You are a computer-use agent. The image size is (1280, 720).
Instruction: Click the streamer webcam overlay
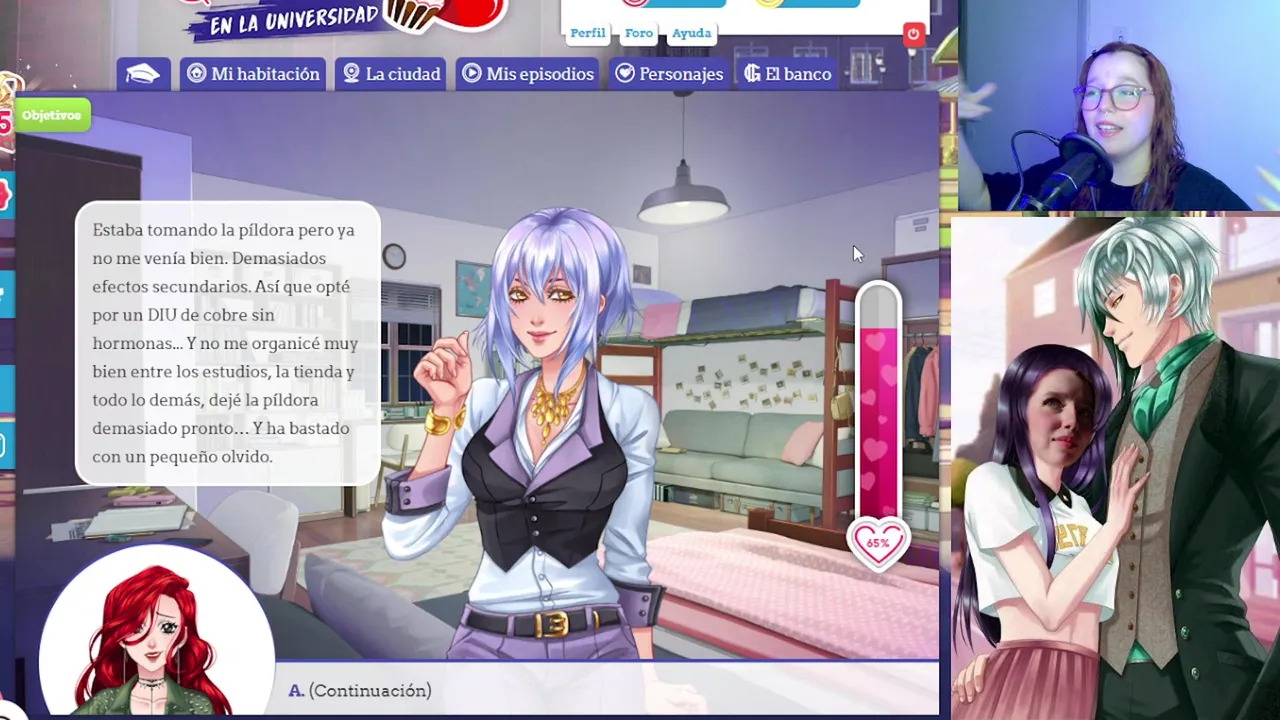point(1118,105)
